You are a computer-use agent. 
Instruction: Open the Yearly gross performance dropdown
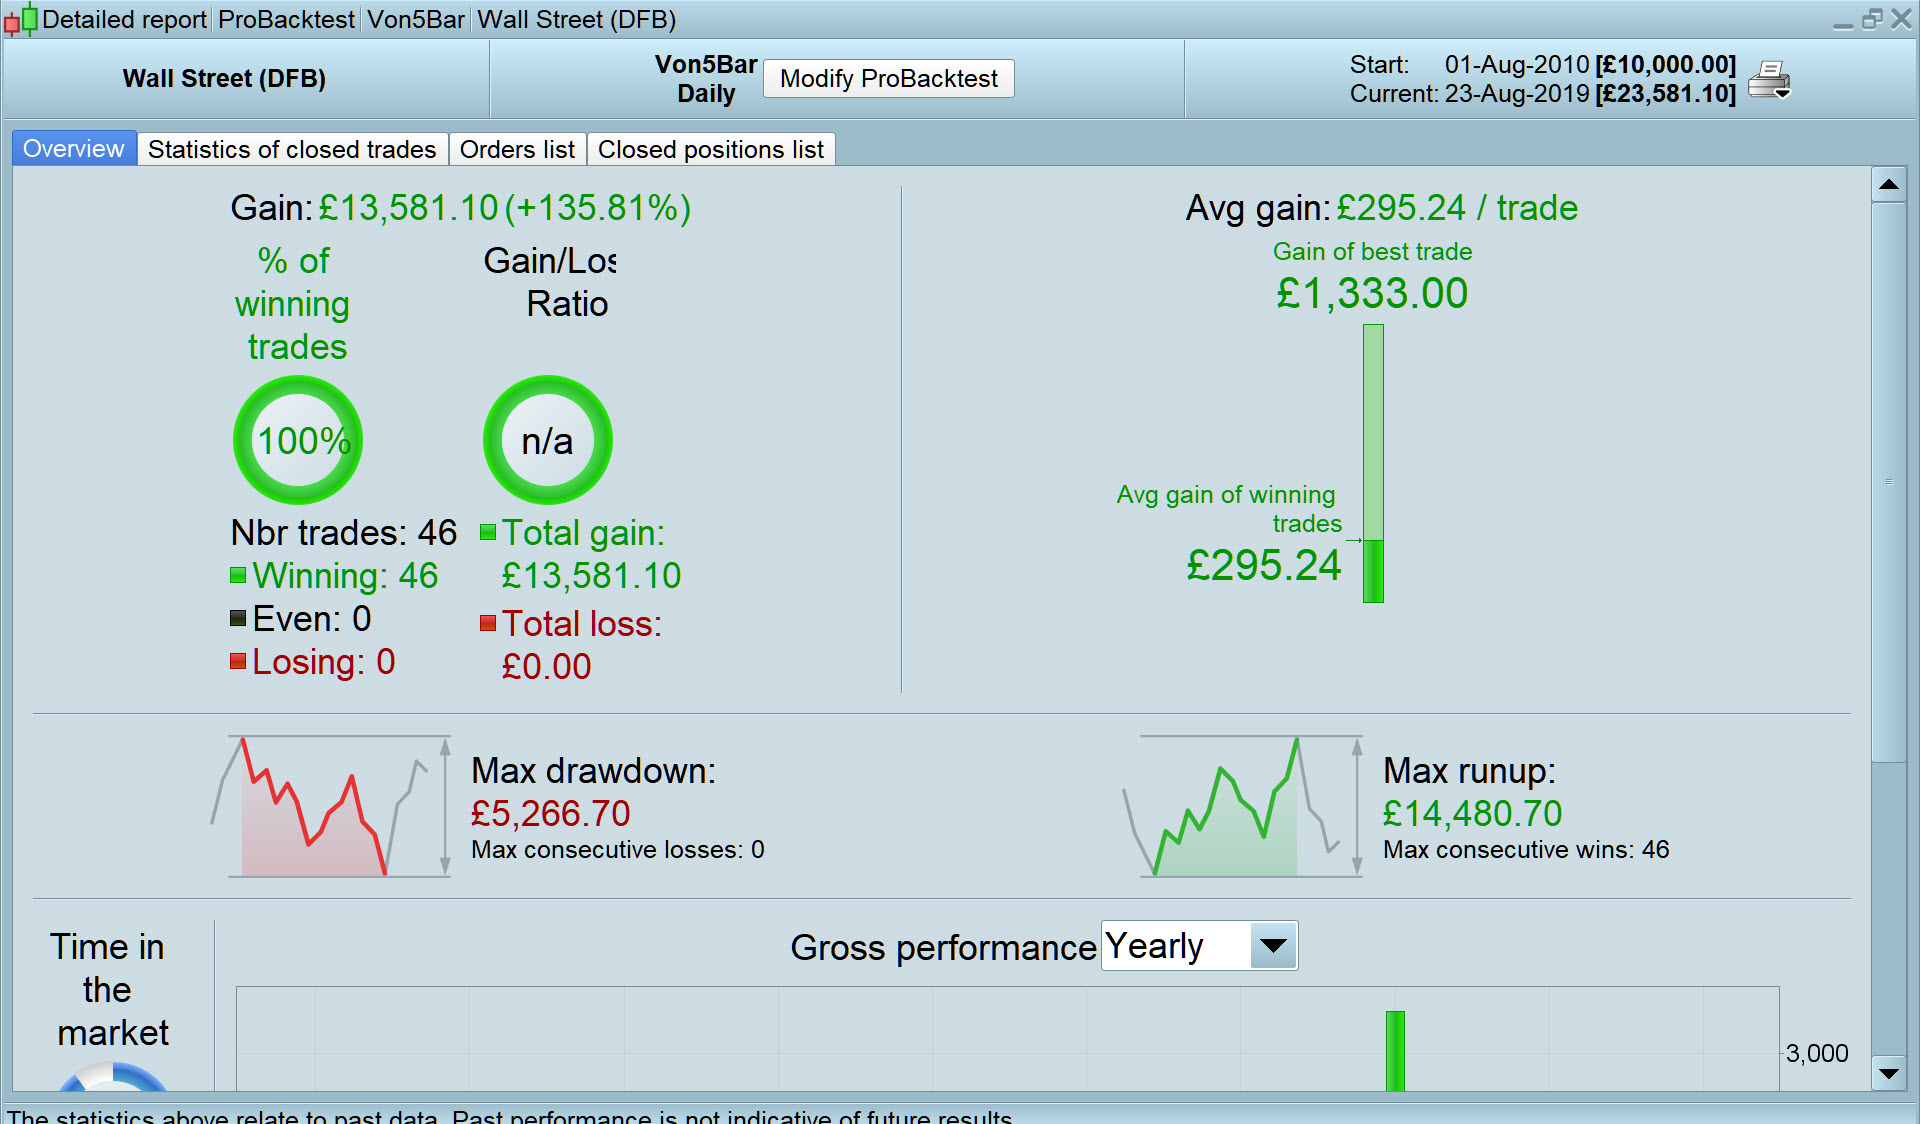tap(1175, 946)
